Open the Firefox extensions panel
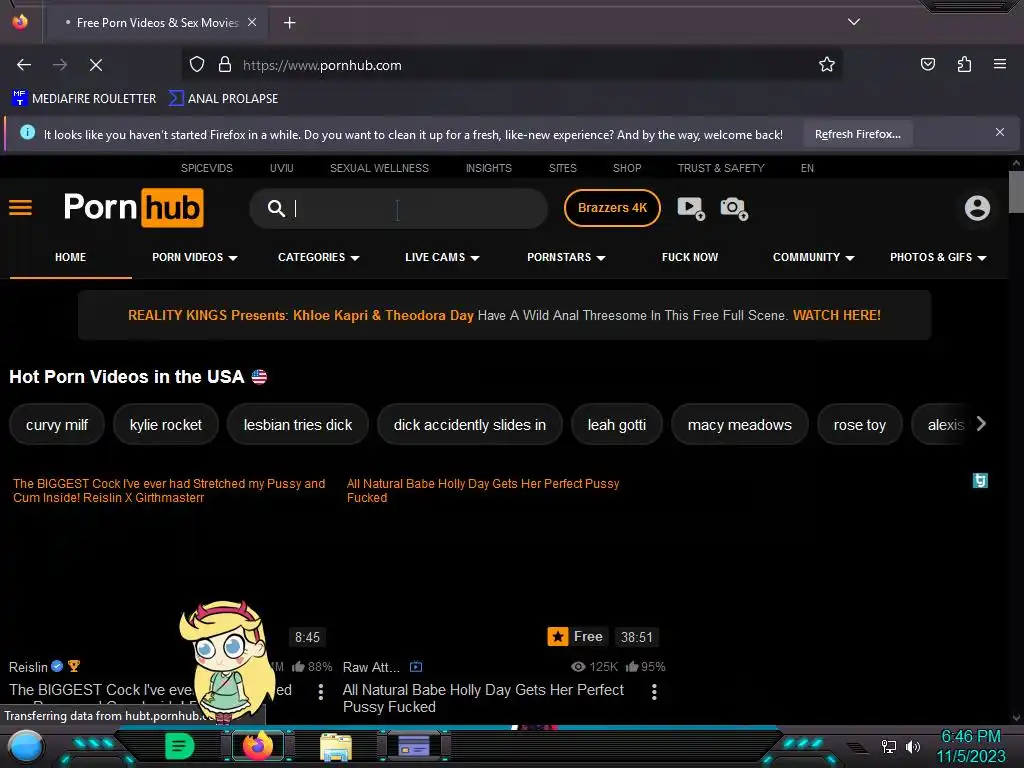The width and height of the screenshot is (1024, 768). click(x=964, y=64)
